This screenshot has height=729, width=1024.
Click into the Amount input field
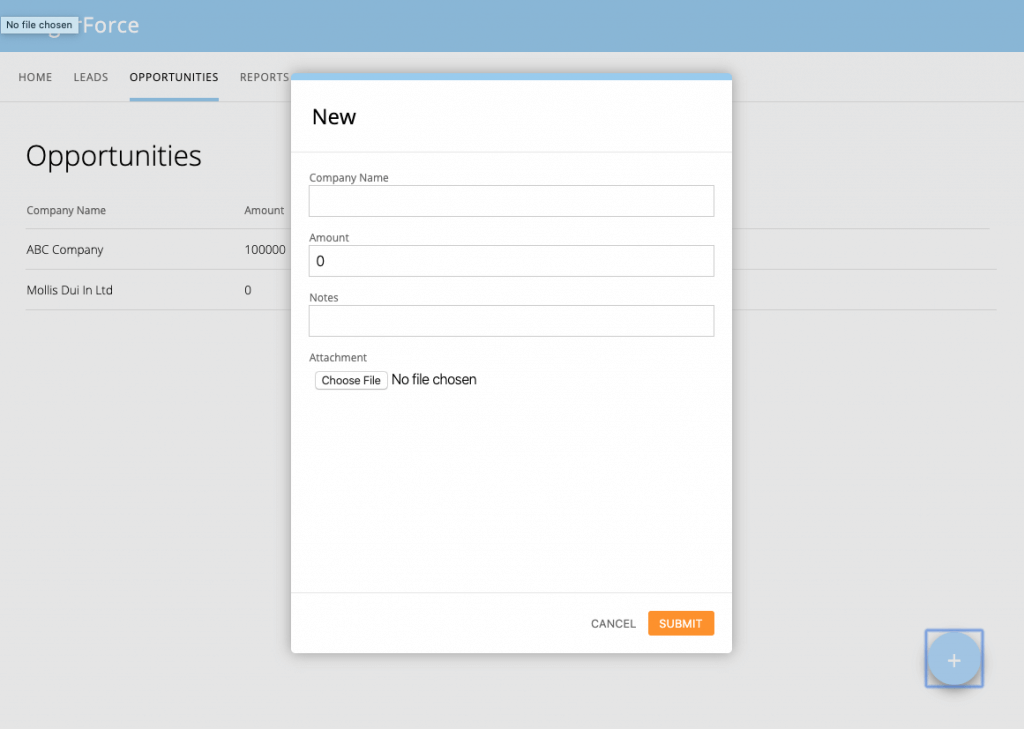click(x=511, y=261)
